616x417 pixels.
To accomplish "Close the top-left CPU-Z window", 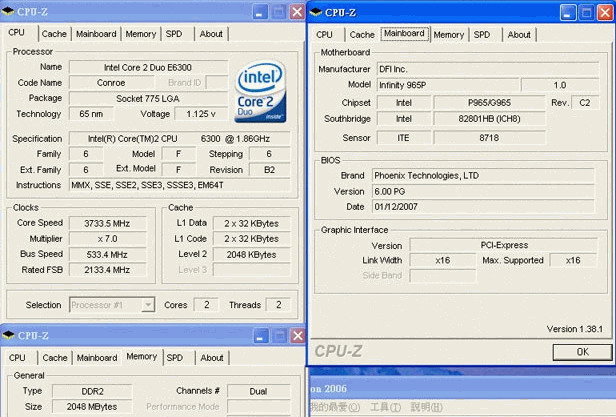I will tap(297, 12).
